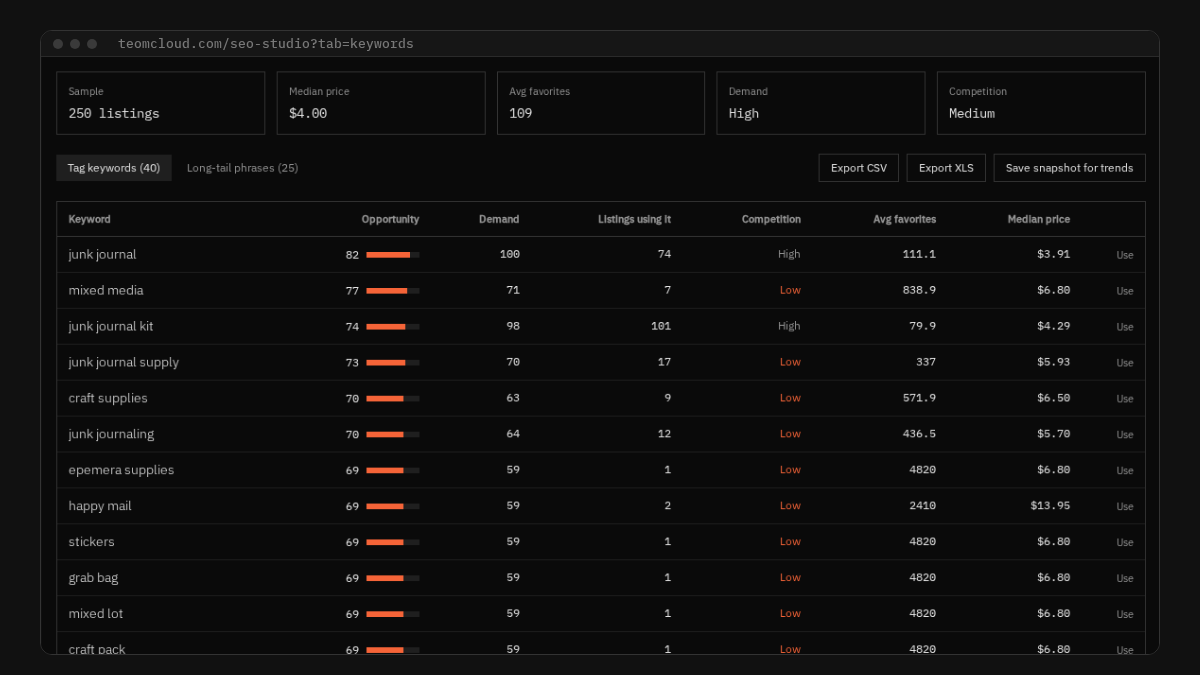Sort by Listings using it header

coord(634,219)
